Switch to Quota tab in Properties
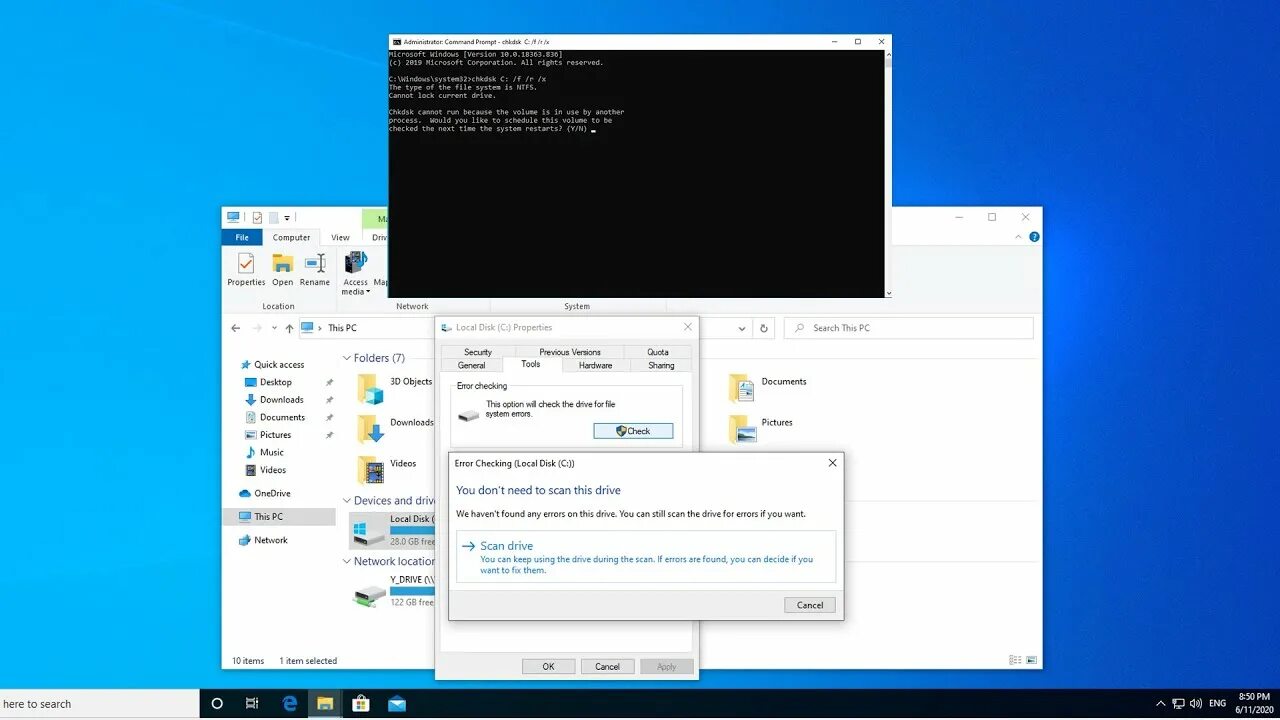1280x720 pixels. pos(658,352)
